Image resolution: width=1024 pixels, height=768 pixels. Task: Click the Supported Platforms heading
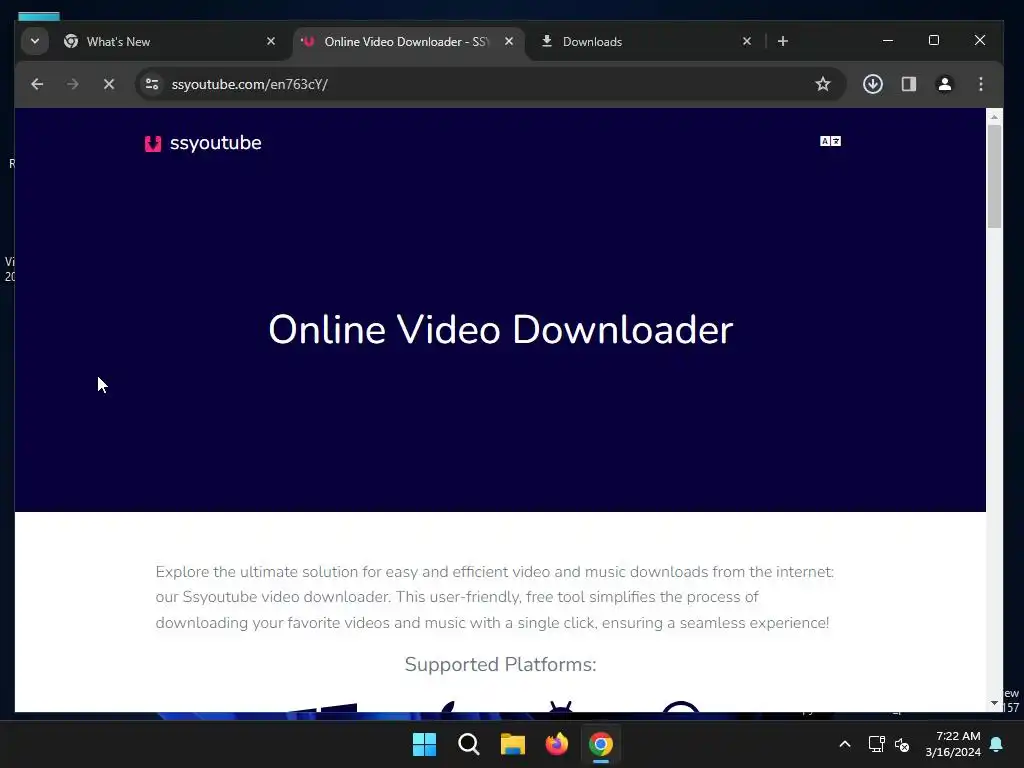500,664
